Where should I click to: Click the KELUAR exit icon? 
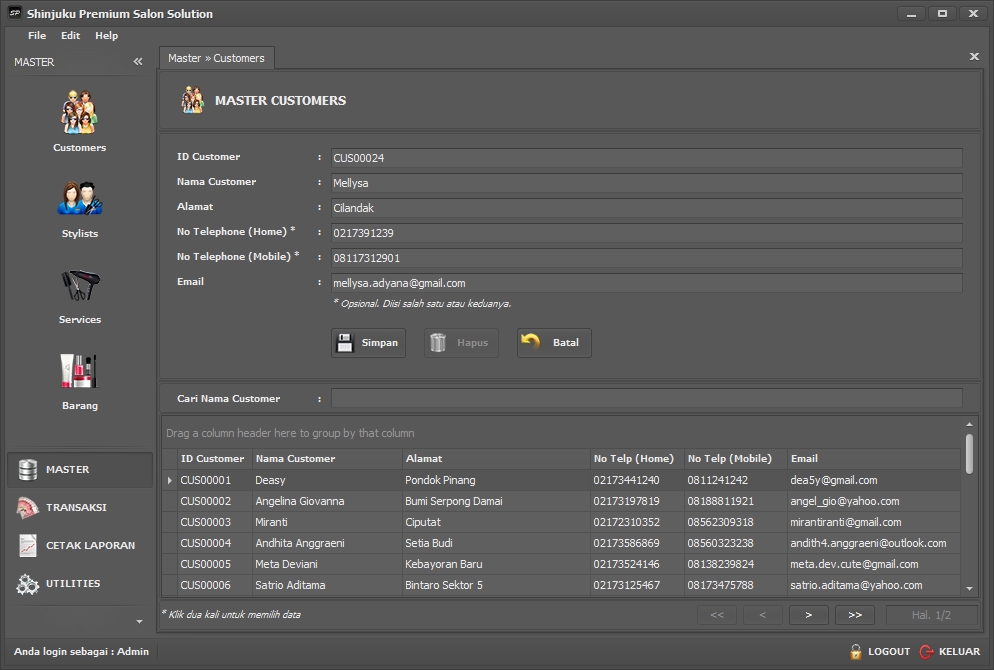926,651
